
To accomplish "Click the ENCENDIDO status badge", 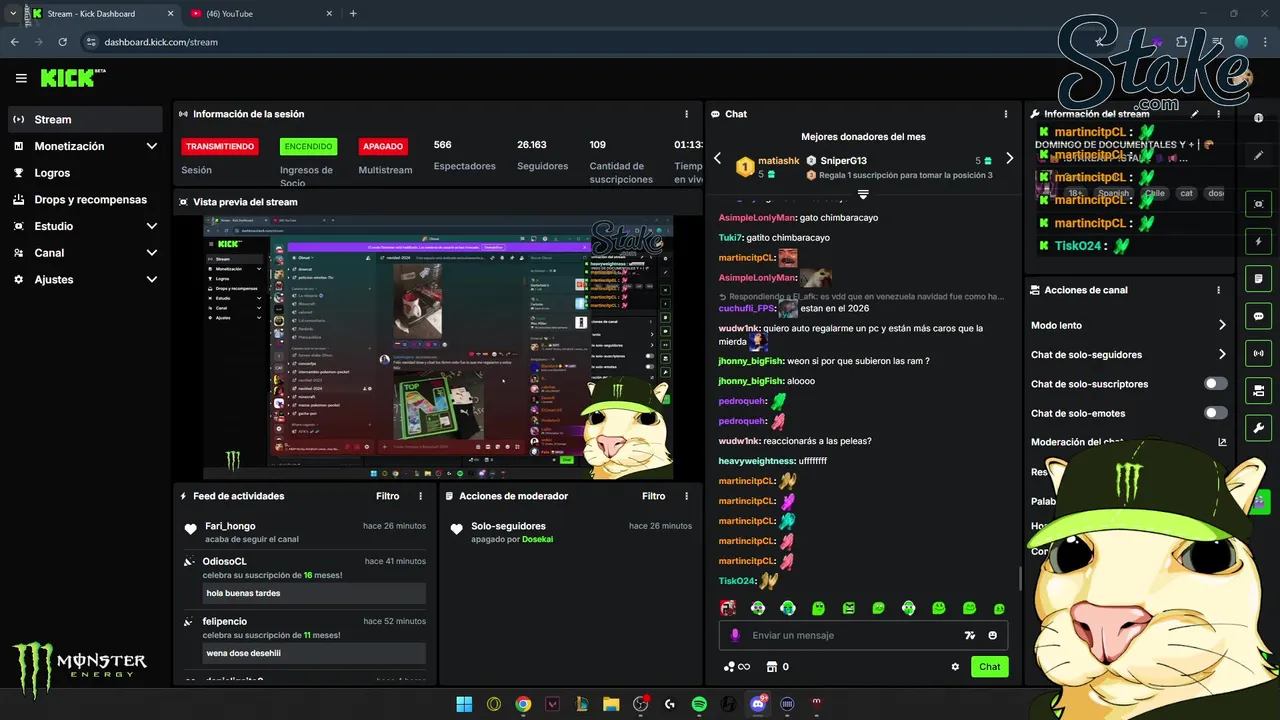I will pyautogui.click(x=308, y=146).
